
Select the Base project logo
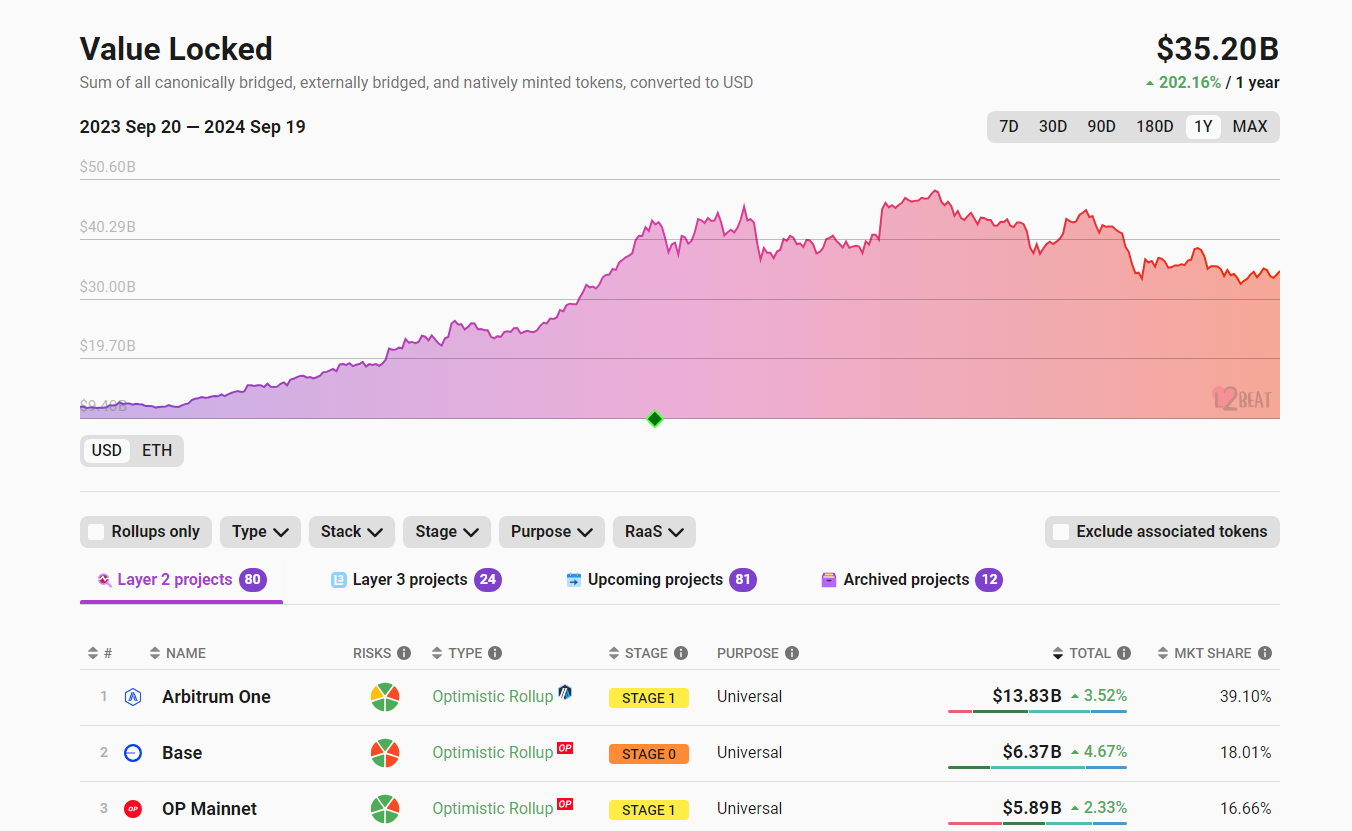(133, 753)
